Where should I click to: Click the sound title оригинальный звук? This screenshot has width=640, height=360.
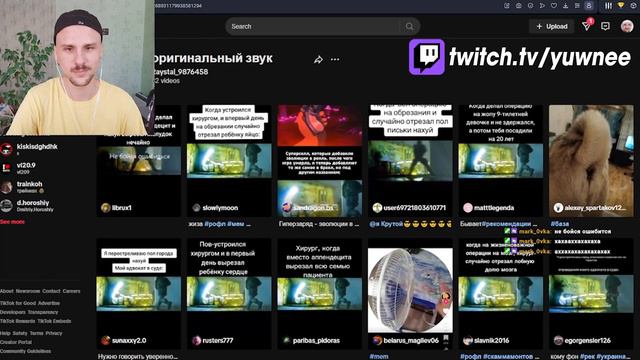tap(213, 58)
